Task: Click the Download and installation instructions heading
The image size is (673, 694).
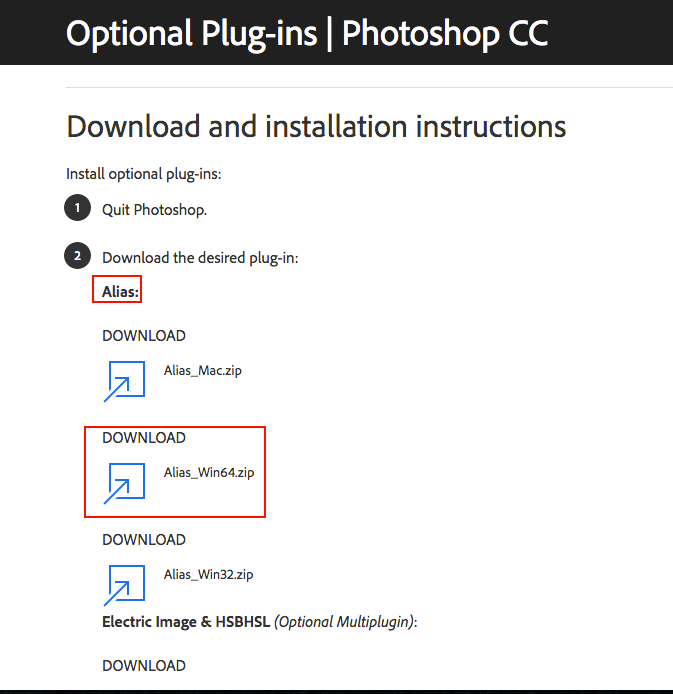Action: [x=316, y=127]
